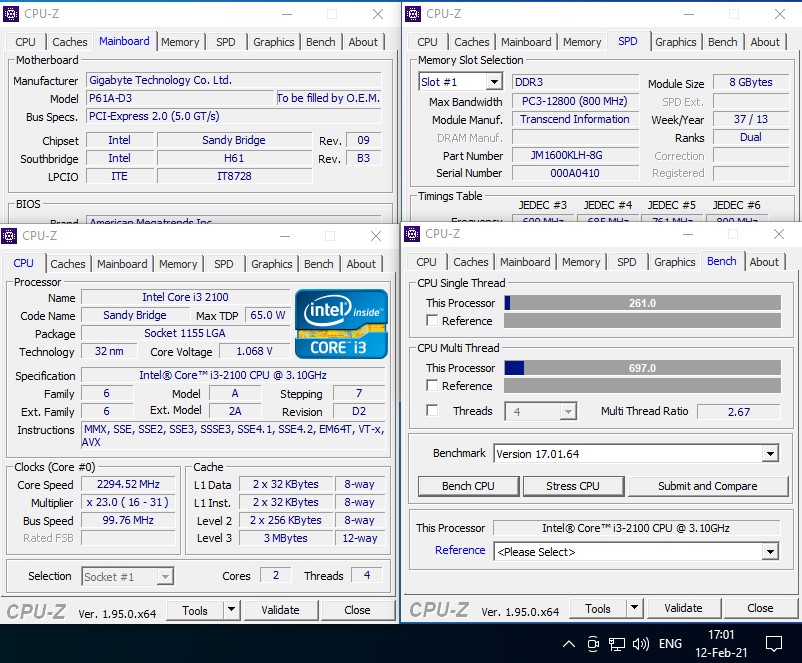Open hidden system tray icons chevron
The width and height of the screenshot is (802, 663).
pyautogui.click(x=569, y=644)
